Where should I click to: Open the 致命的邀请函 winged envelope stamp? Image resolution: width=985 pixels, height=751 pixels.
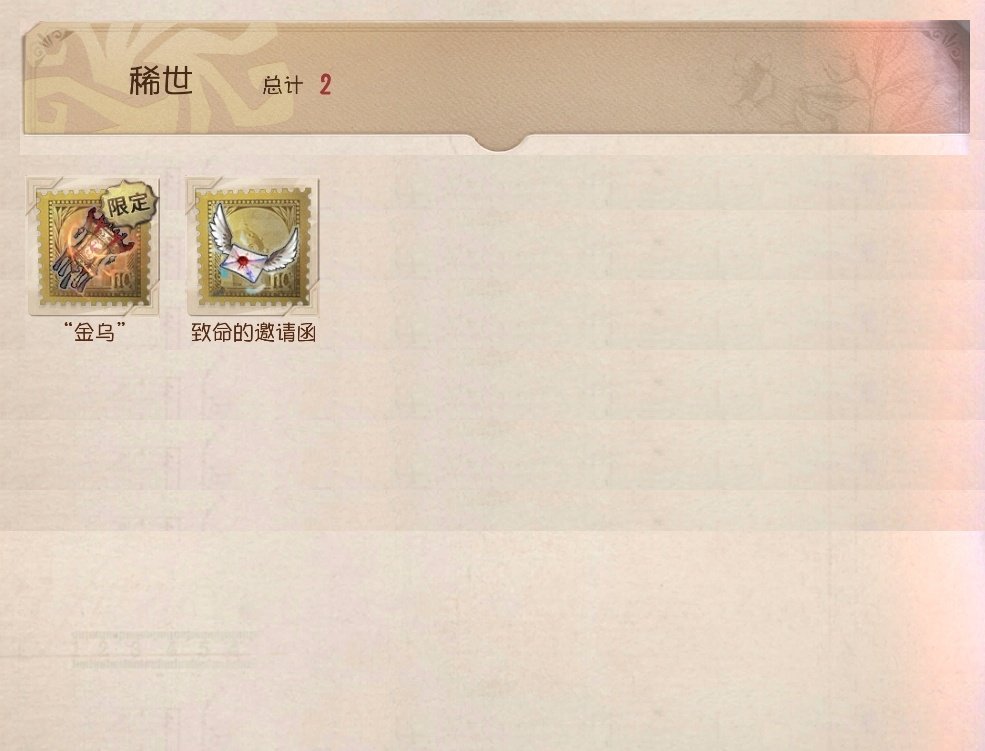pyautogui.click(x=253, y=246)
